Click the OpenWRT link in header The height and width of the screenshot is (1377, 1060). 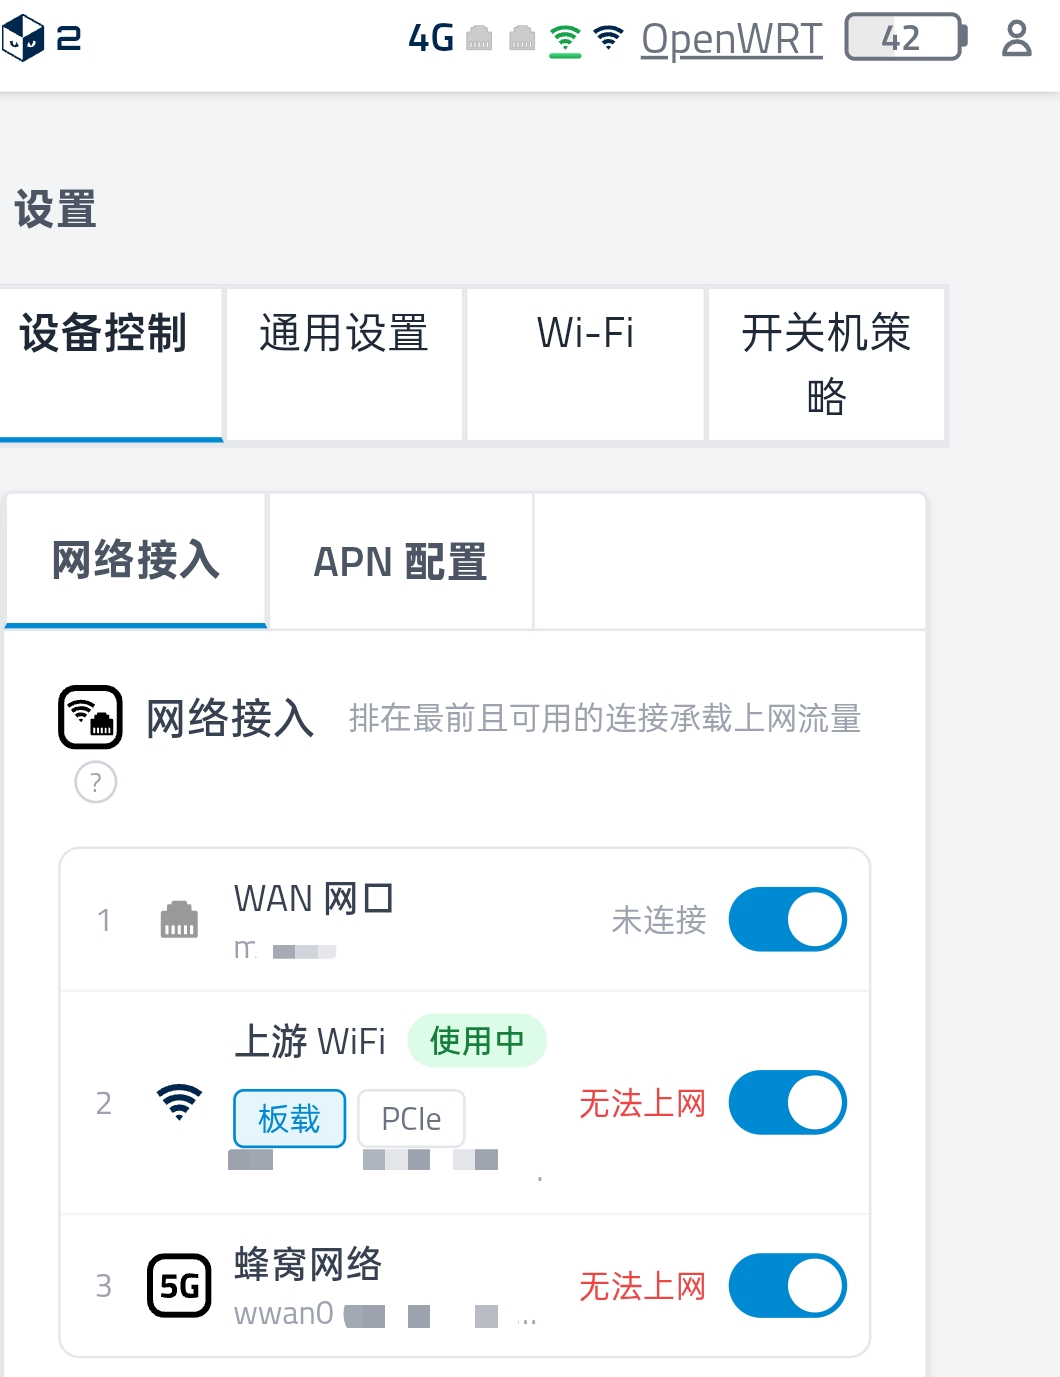click(x=732, y=39)
